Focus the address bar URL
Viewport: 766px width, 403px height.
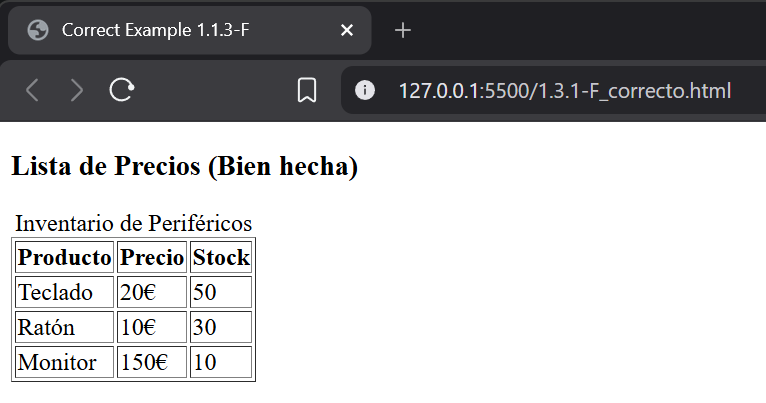[564, 91]
